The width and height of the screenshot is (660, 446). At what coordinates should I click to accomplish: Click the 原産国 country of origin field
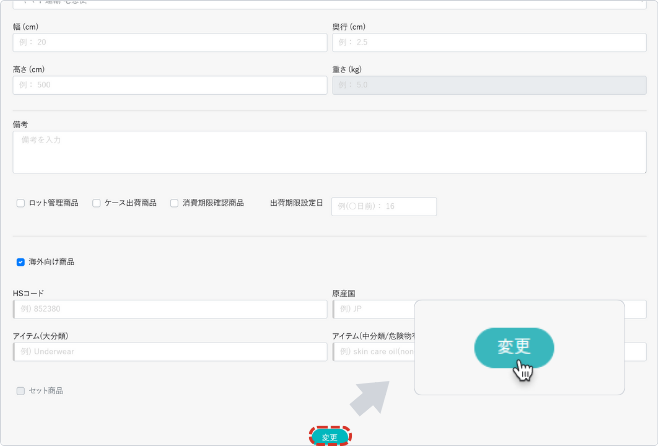tap(372, 309)
